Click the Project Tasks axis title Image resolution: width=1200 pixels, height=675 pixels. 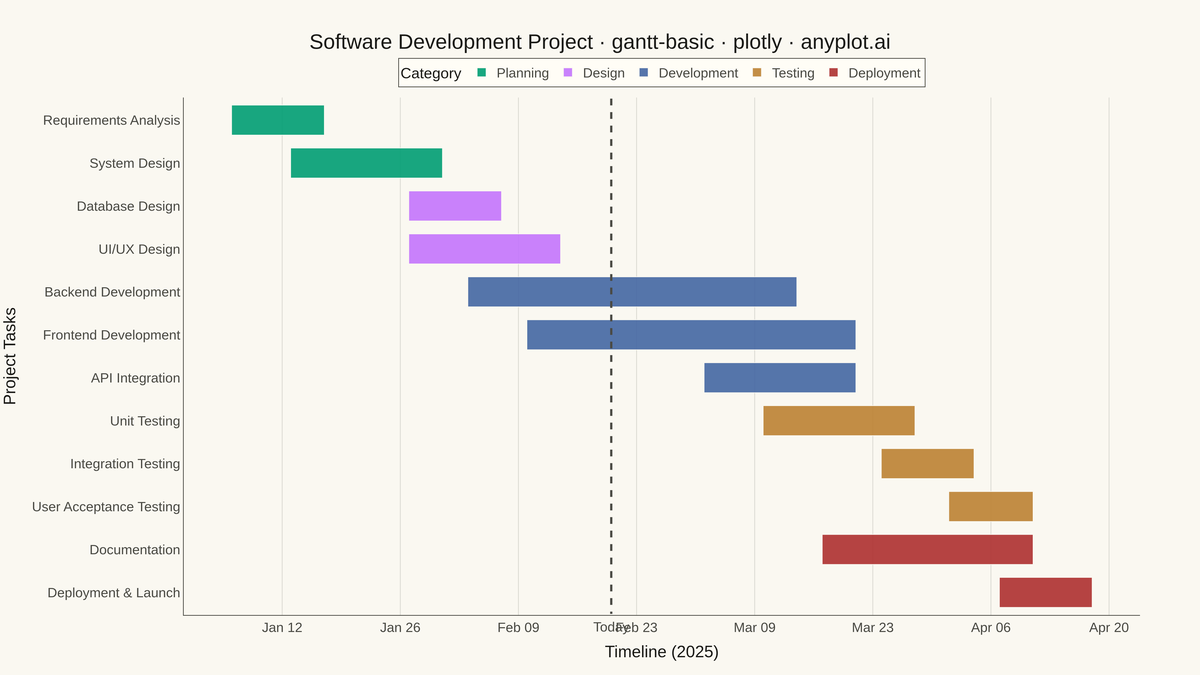tap(10, 356)
